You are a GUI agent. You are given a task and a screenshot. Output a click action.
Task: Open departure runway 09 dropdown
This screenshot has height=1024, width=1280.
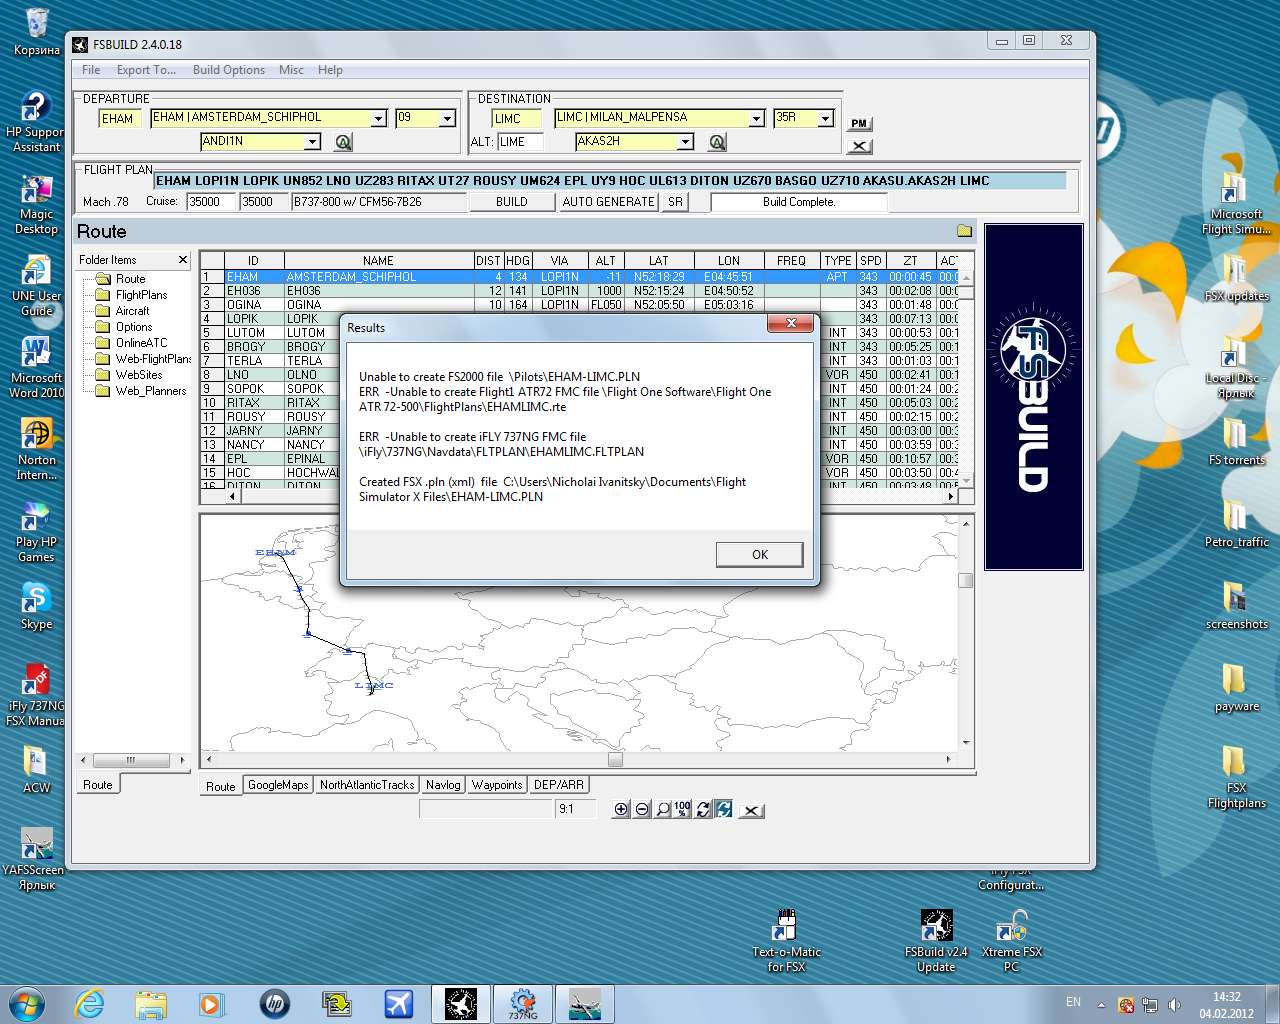[x=447, y=118]
